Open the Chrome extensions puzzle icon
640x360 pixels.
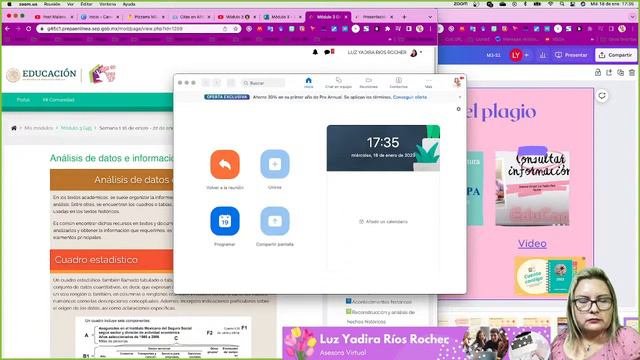[x=387, y=29]
